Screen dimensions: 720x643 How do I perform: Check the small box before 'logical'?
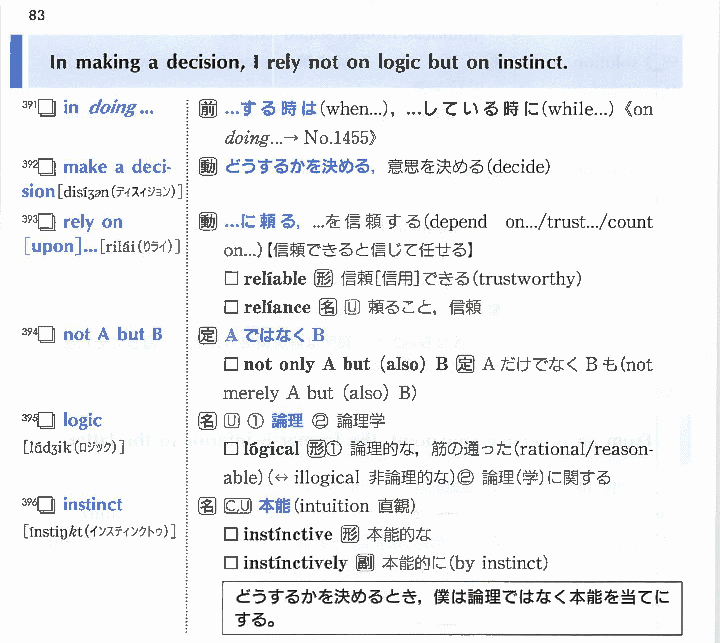[231, 450]
